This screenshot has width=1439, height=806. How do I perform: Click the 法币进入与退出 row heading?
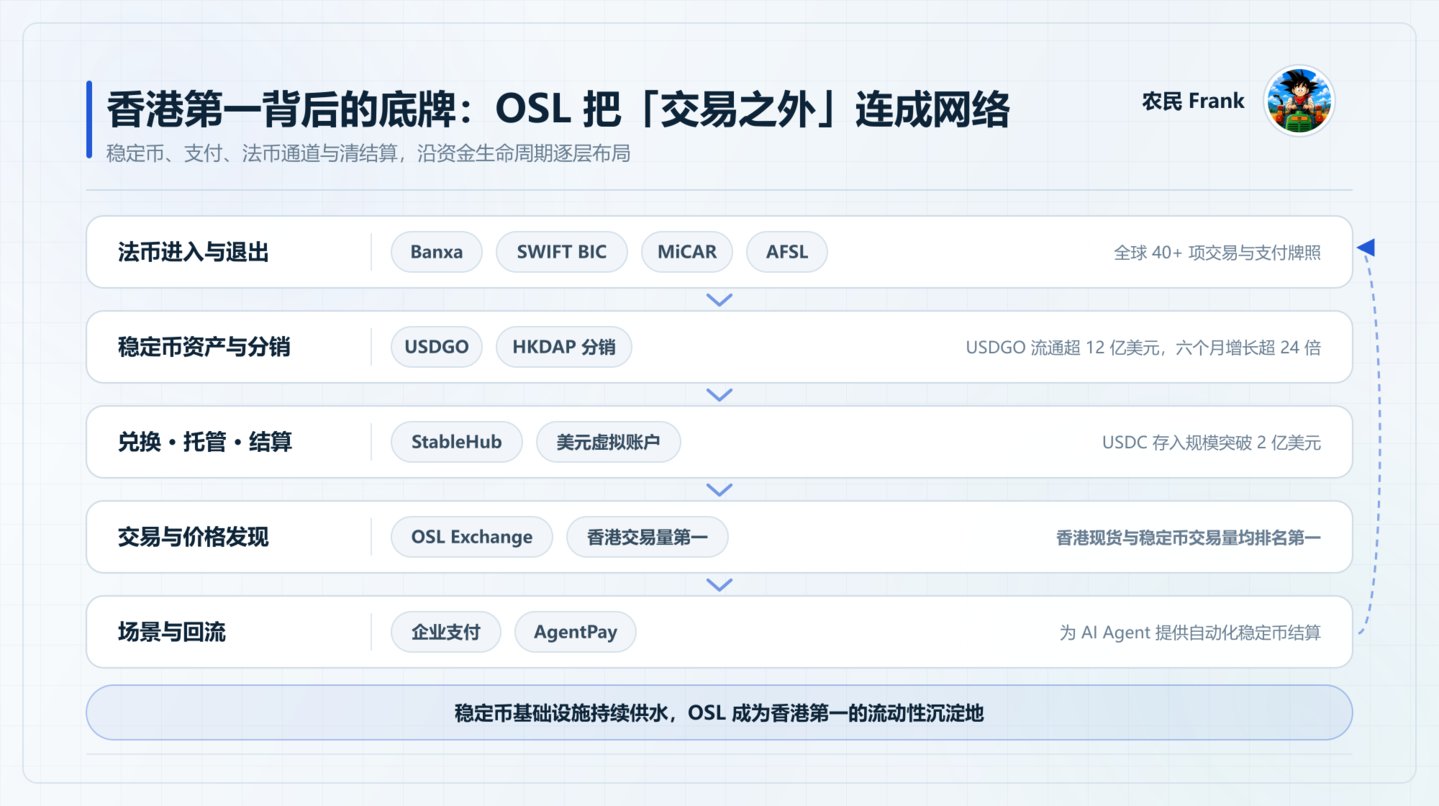[193, 252]
